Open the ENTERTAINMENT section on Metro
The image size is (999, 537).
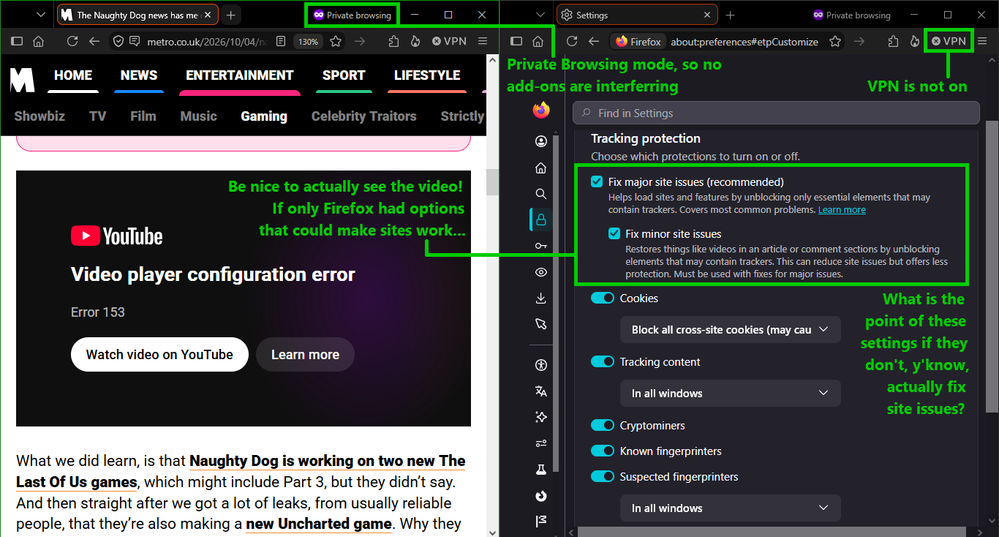[x=240, y=75]
